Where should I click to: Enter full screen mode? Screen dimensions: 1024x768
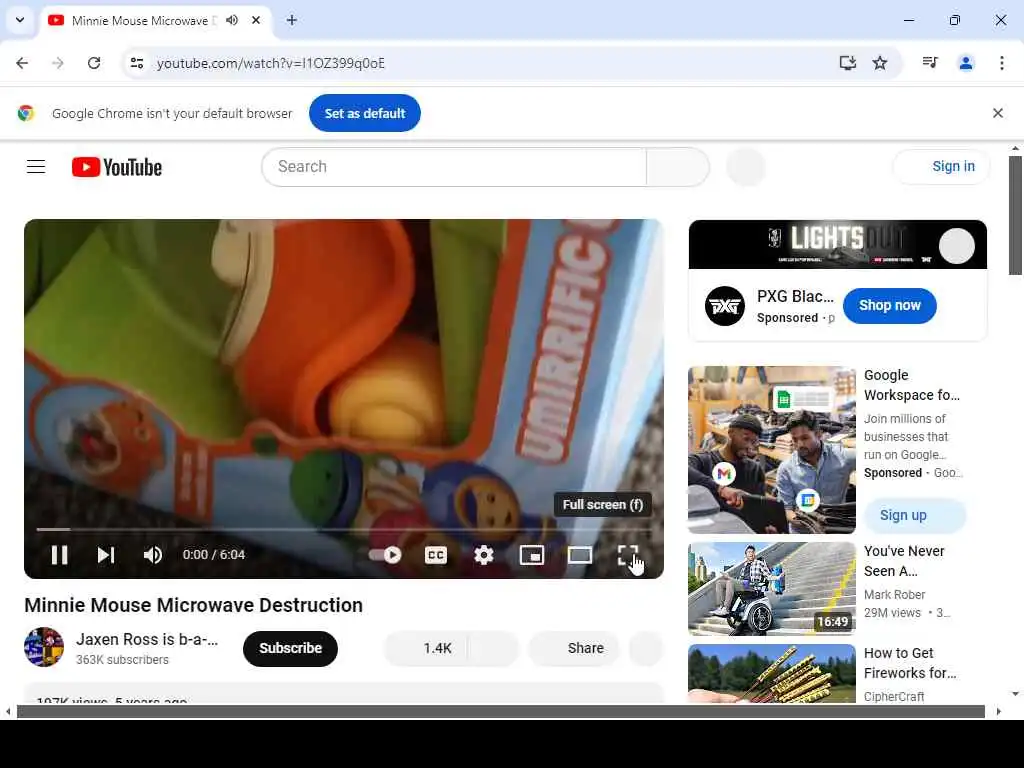(628, 554)
